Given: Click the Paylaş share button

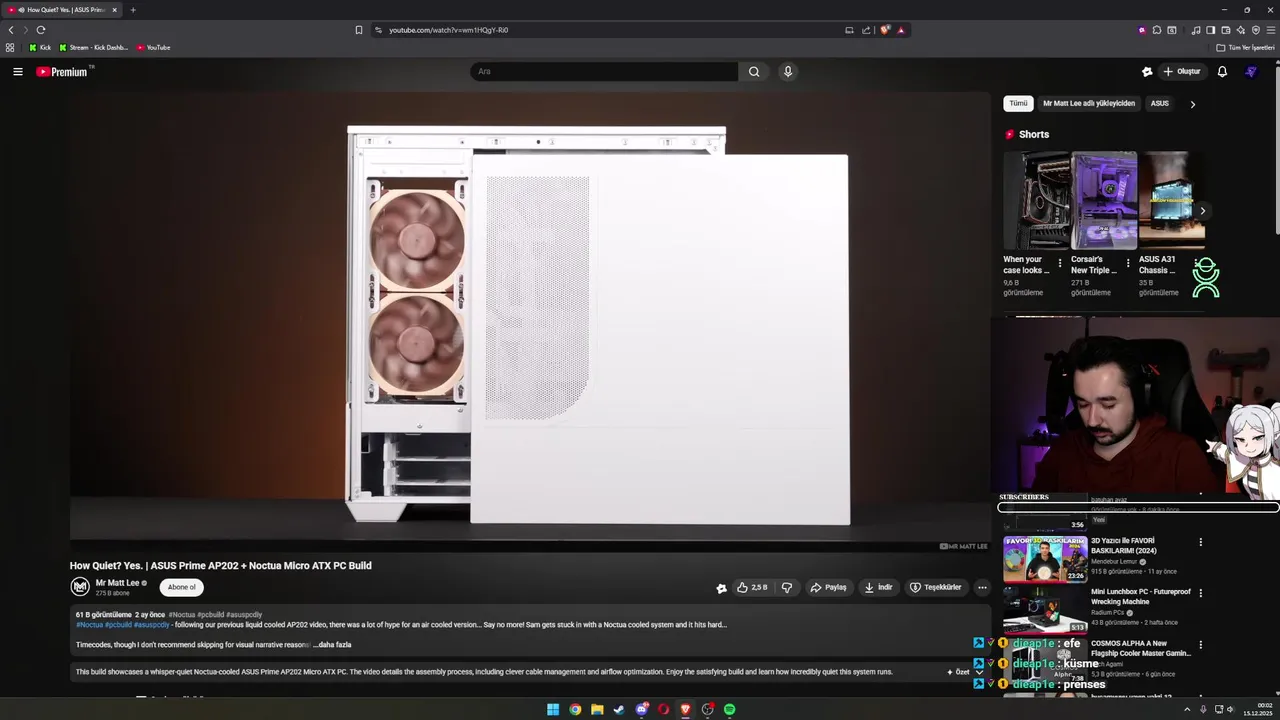Looking at the screenshot, I should (828, 588).
